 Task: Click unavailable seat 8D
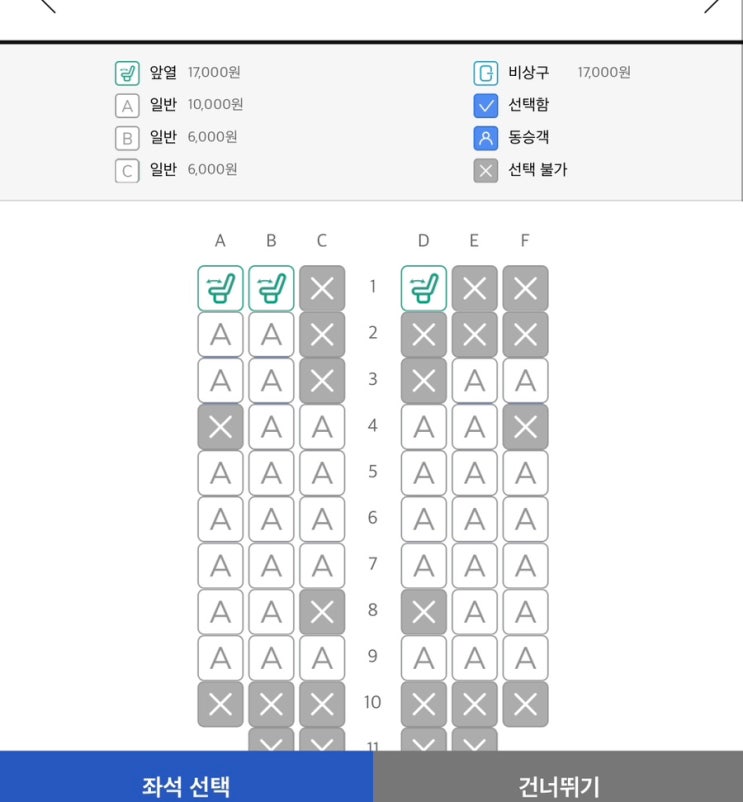coord(424,611)
